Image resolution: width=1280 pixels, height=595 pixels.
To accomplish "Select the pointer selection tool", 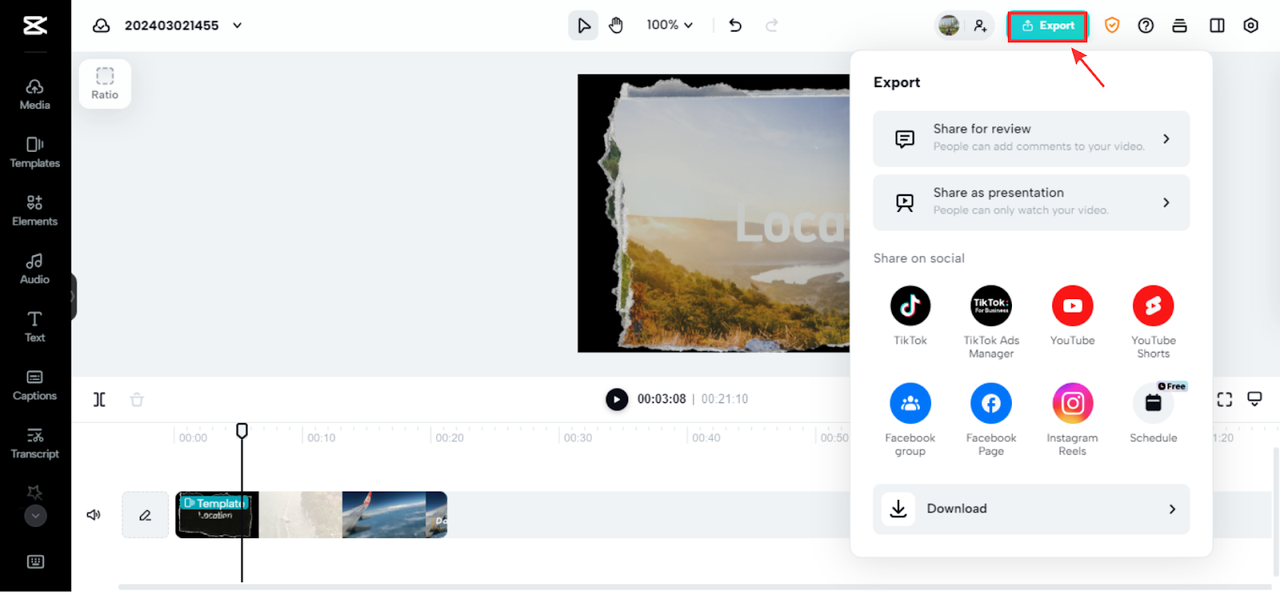I will coord(583,25).
